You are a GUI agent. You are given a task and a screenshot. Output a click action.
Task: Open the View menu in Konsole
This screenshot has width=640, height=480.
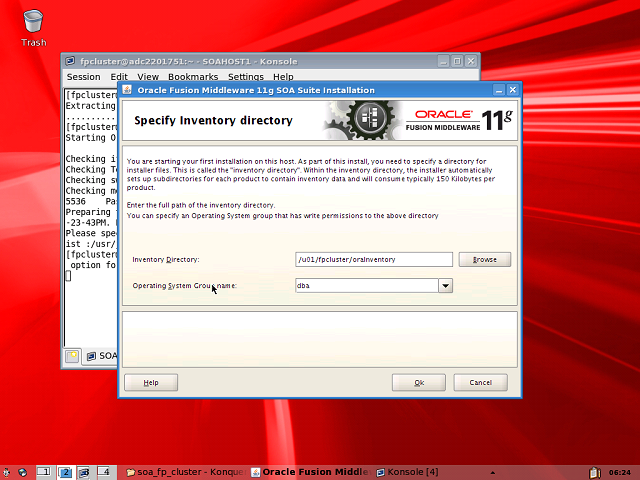[148, 77]
